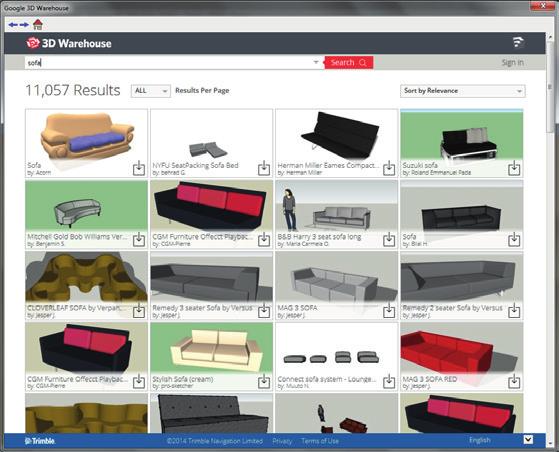Click the MAG 3 SOFA title text
The height and width of the screenshot is (452, 559).
click(x=297, y=308)
